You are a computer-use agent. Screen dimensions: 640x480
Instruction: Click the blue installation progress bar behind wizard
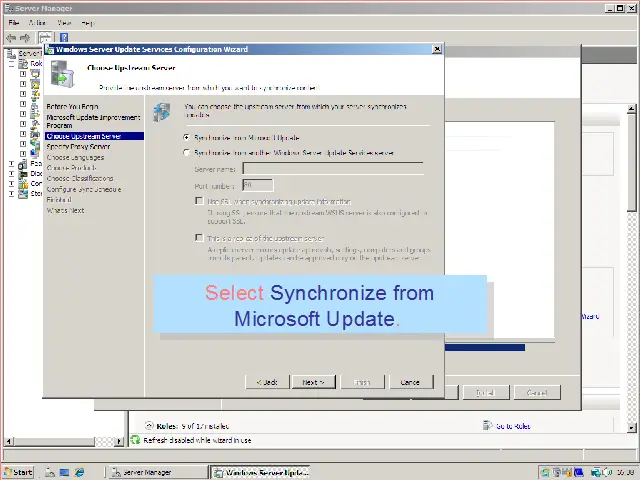[484, 347]
